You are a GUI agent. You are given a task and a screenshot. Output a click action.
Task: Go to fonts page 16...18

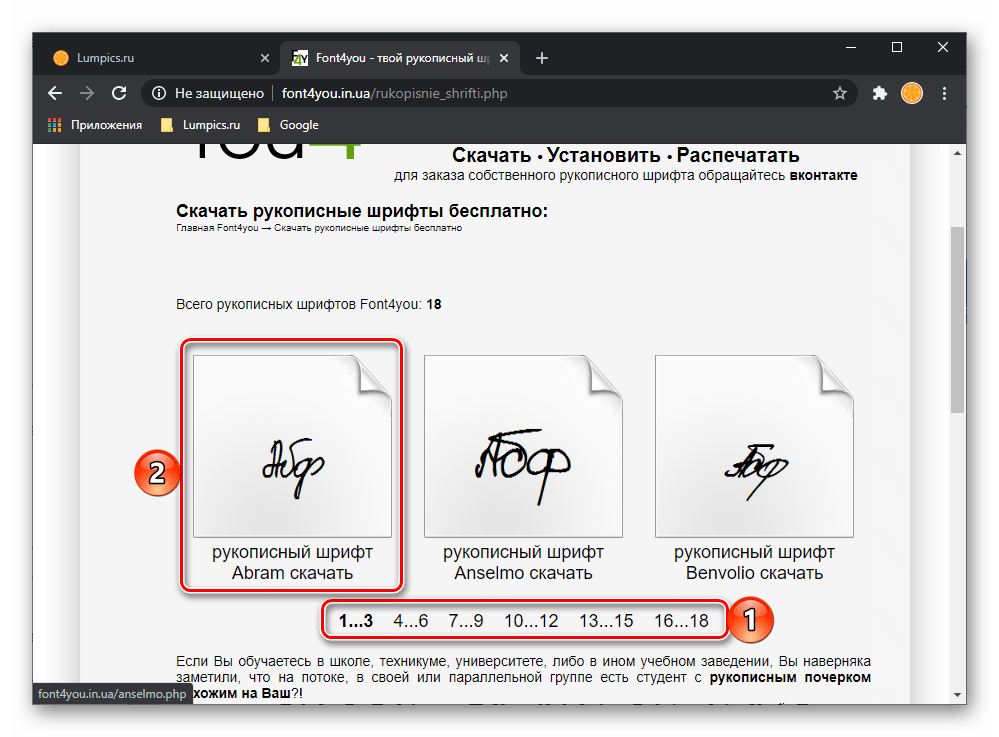pos(681,621)
